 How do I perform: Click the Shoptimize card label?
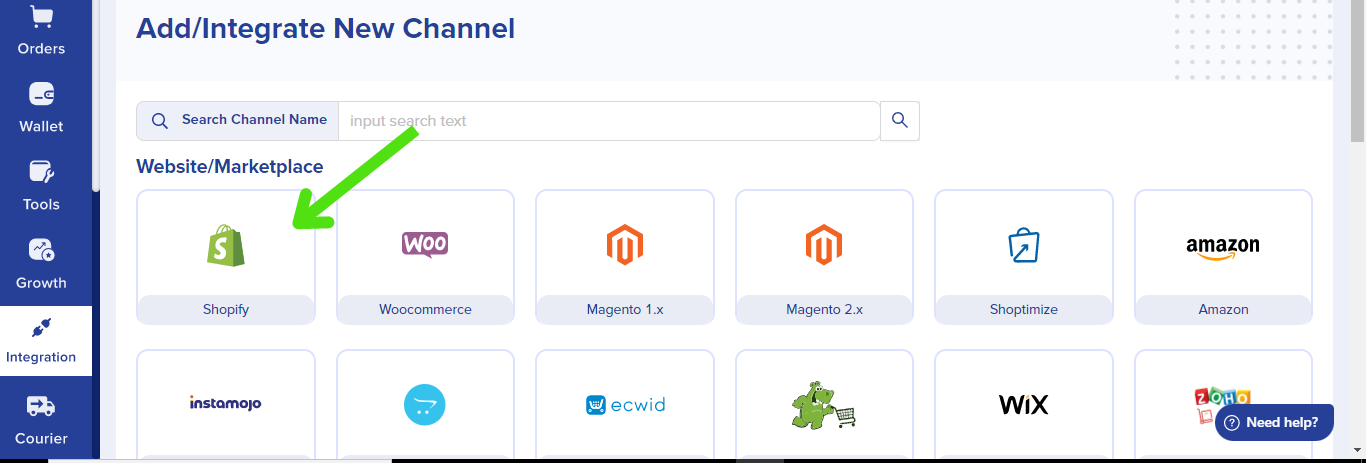pos(1024,309)
